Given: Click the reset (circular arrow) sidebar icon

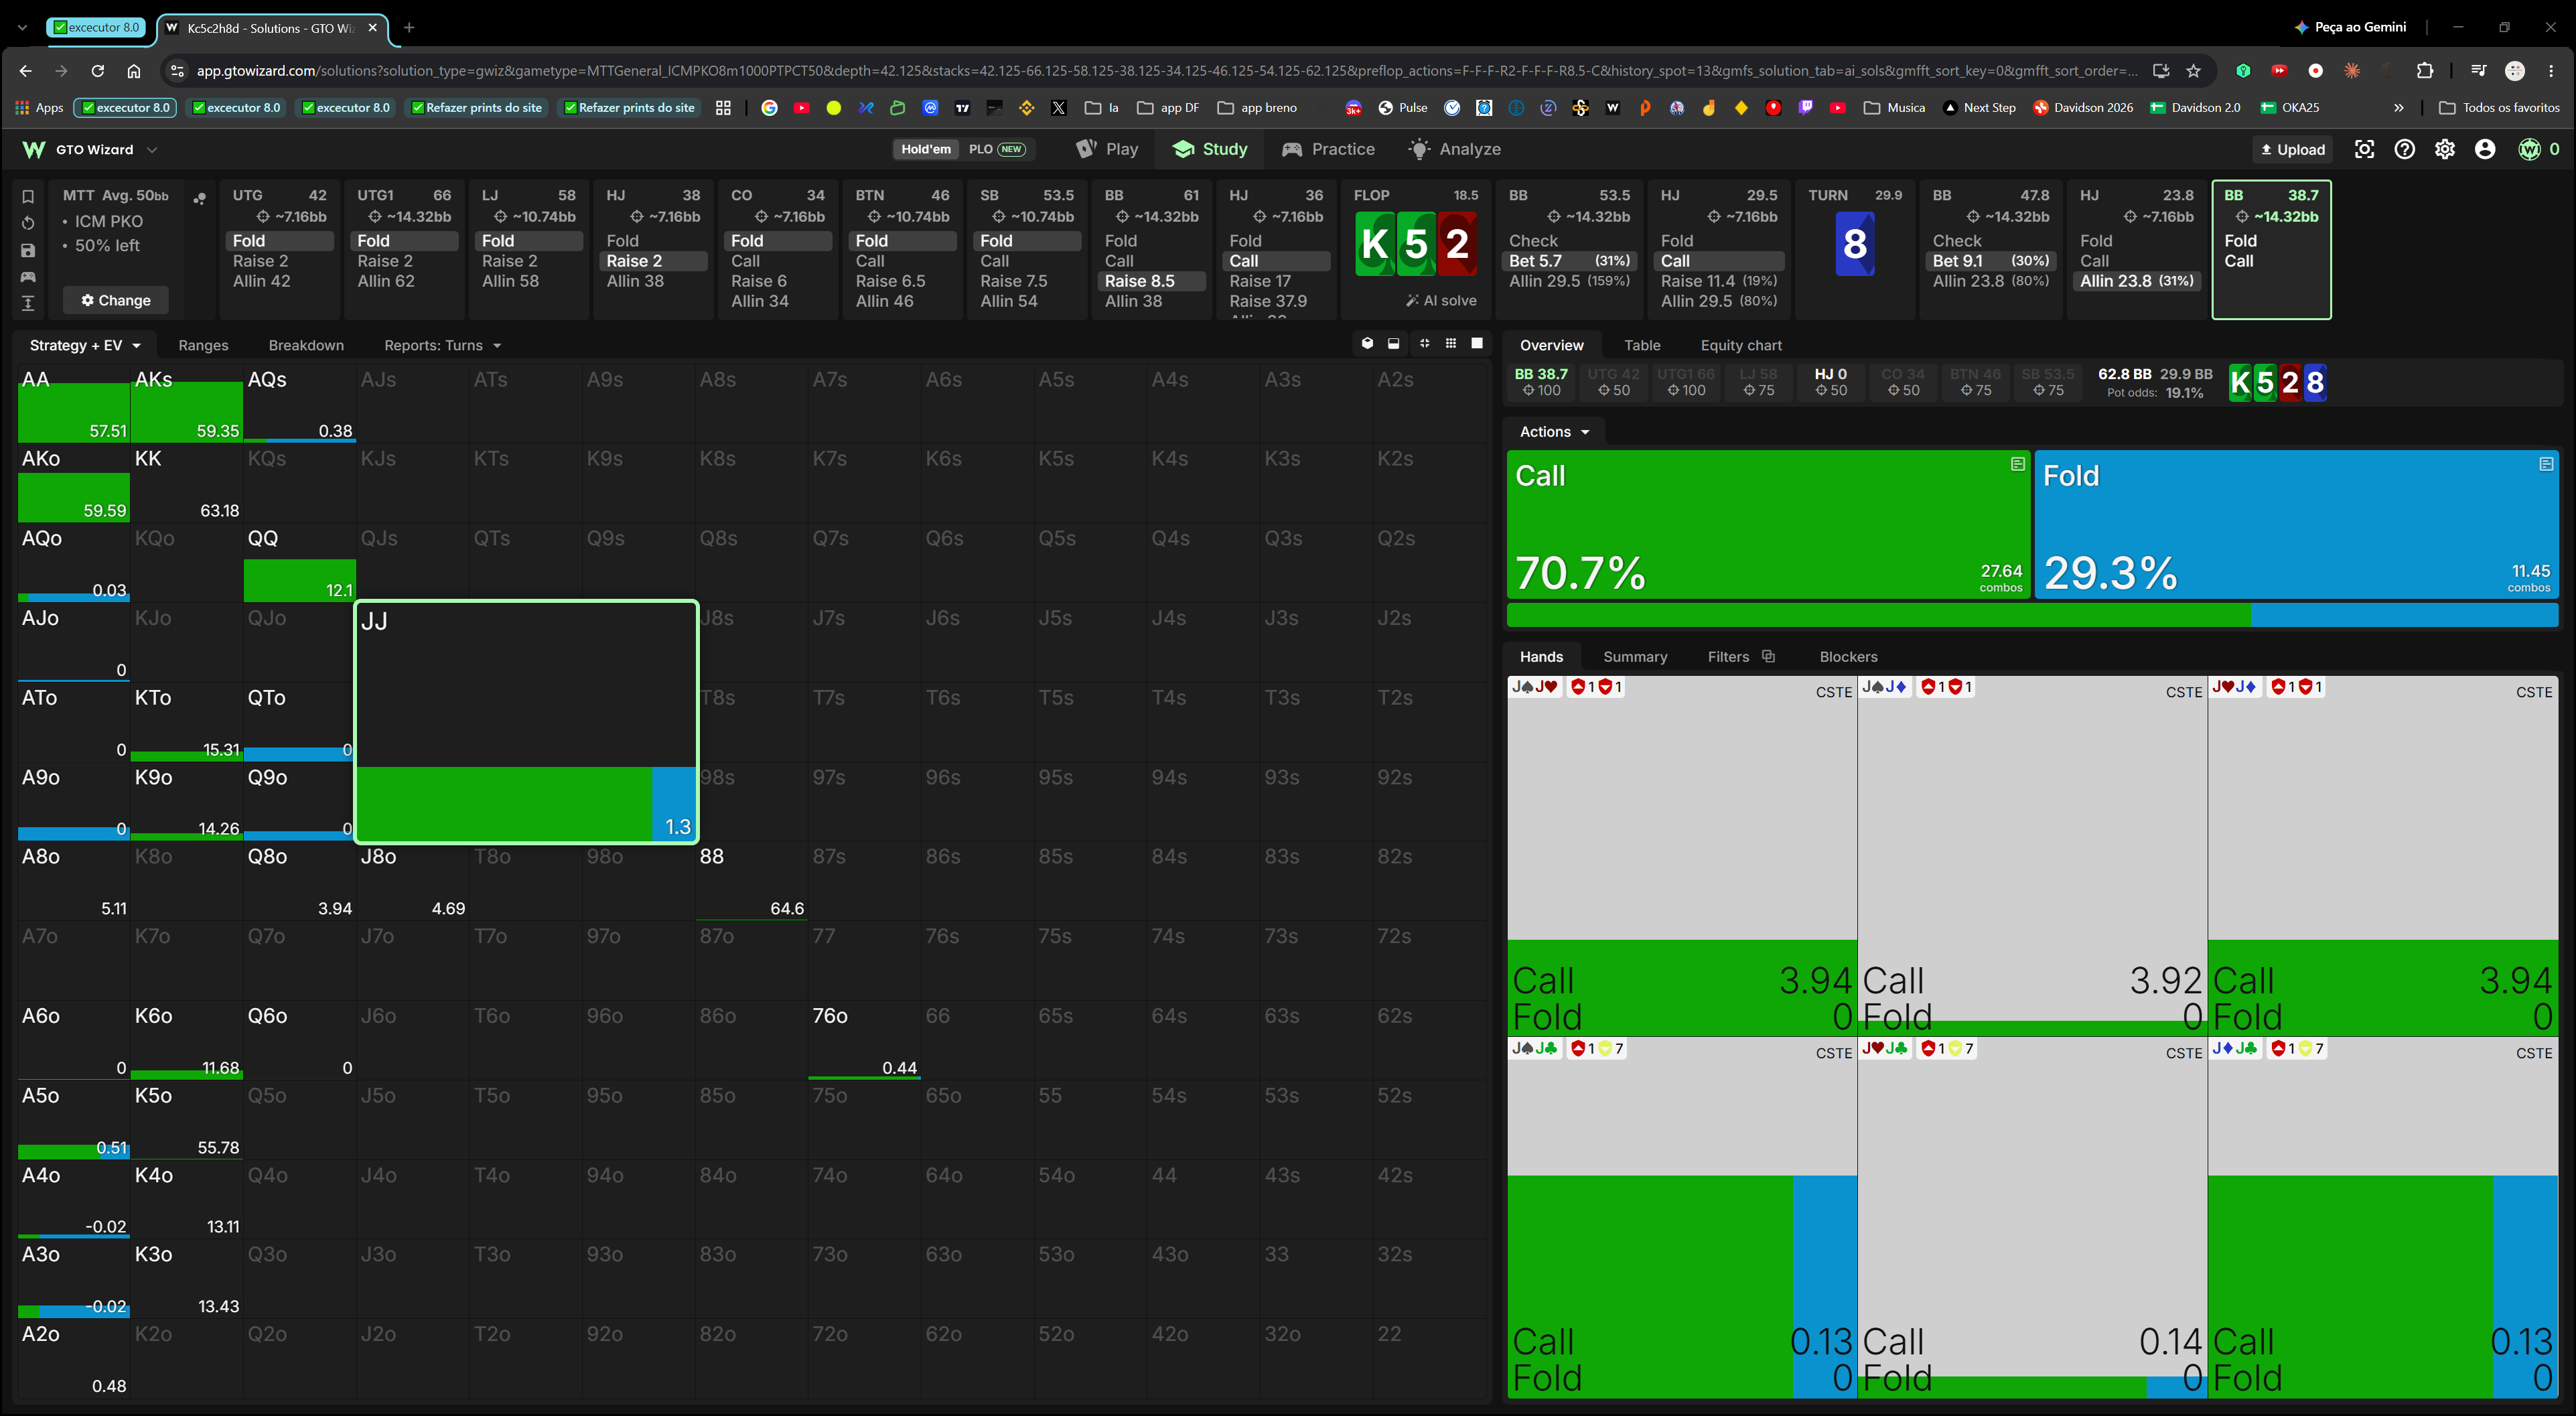Looking at the screenshot, I should tap(28, 223).
